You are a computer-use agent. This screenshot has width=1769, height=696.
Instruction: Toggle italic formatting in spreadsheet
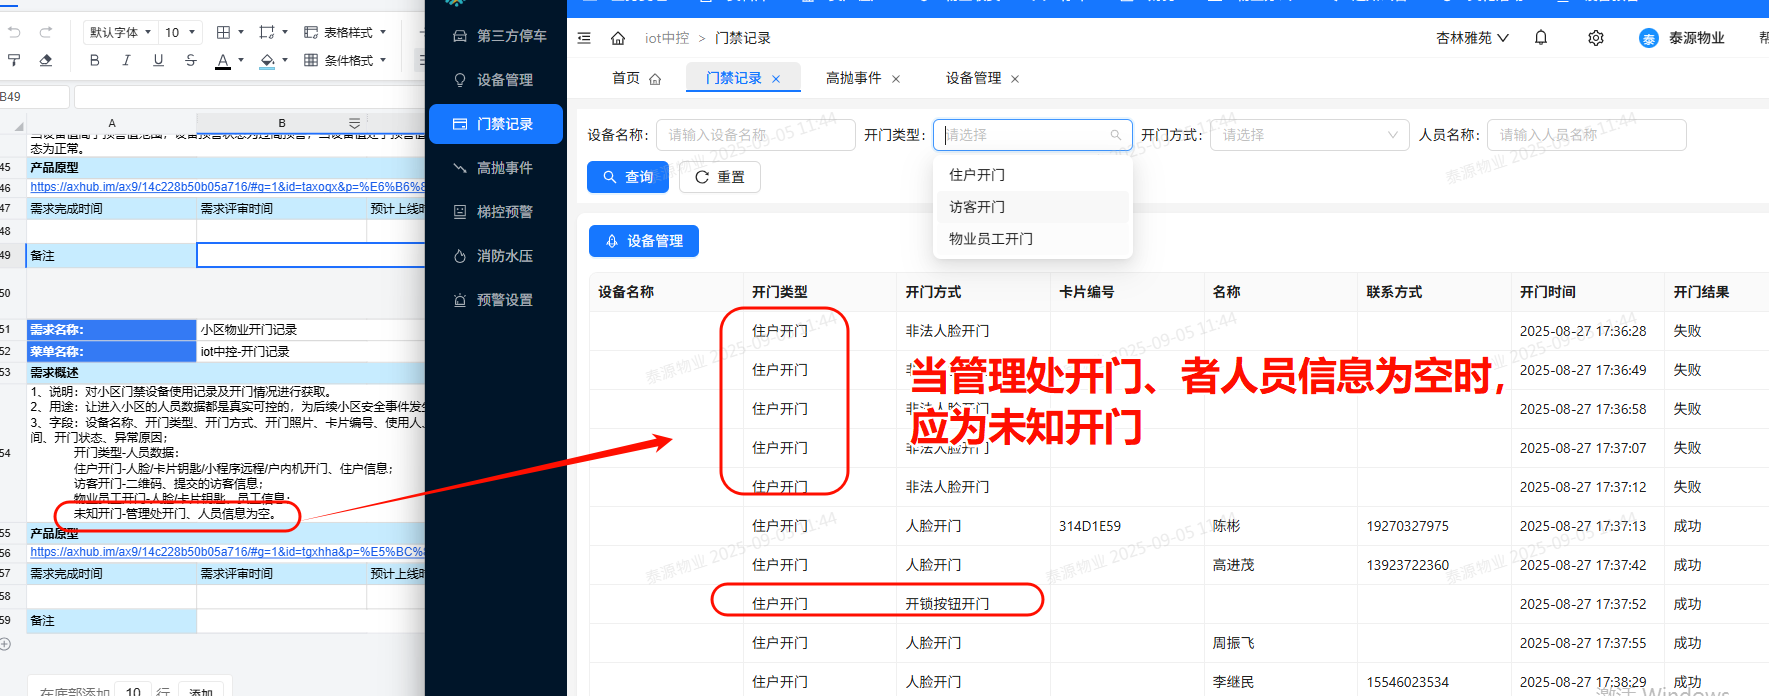(x=126, y=60)
